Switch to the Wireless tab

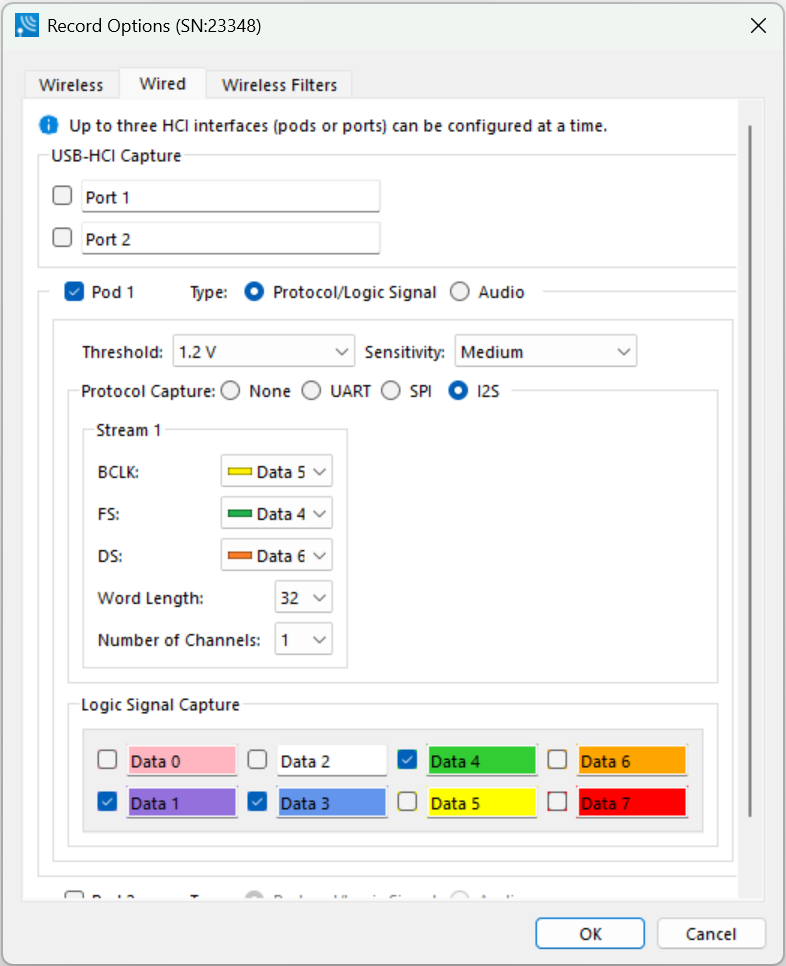click(71, 84)
